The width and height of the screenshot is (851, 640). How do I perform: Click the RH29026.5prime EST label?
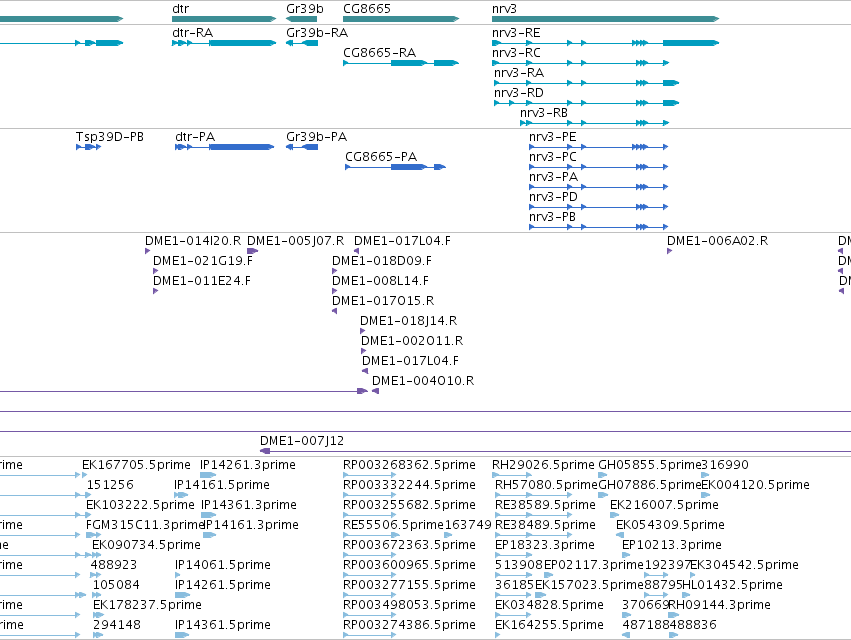click(543, 465)
